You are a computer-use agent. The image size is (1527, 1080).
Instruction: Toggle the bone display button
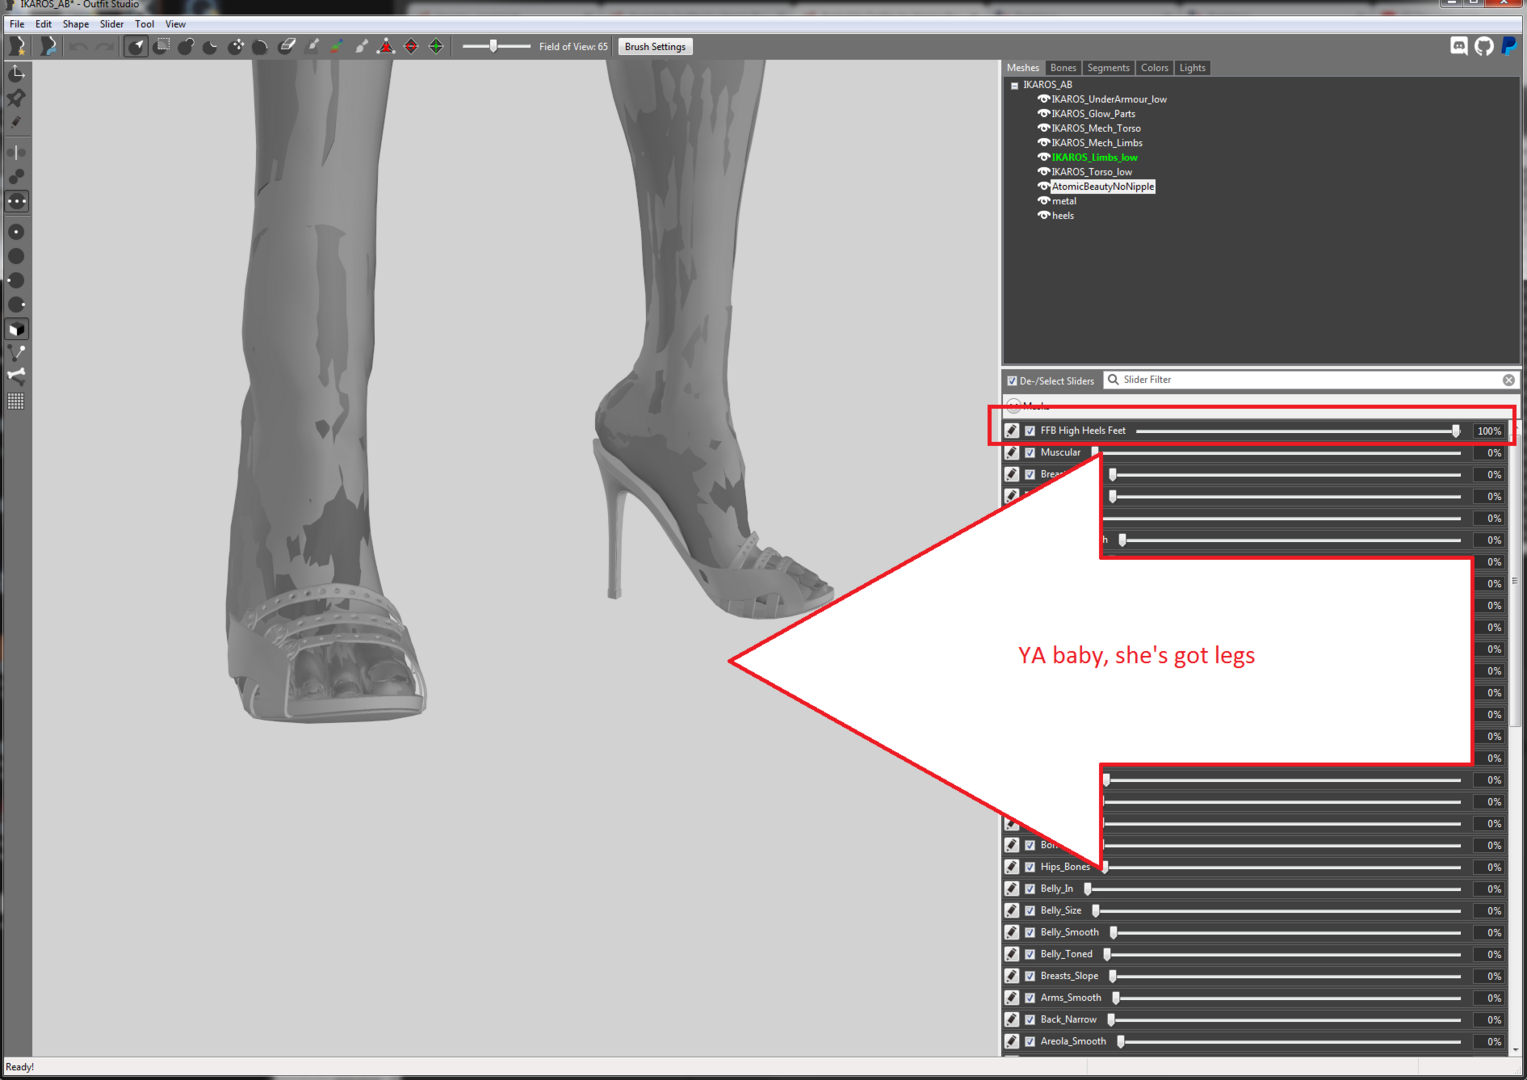[x=17, y=377]
